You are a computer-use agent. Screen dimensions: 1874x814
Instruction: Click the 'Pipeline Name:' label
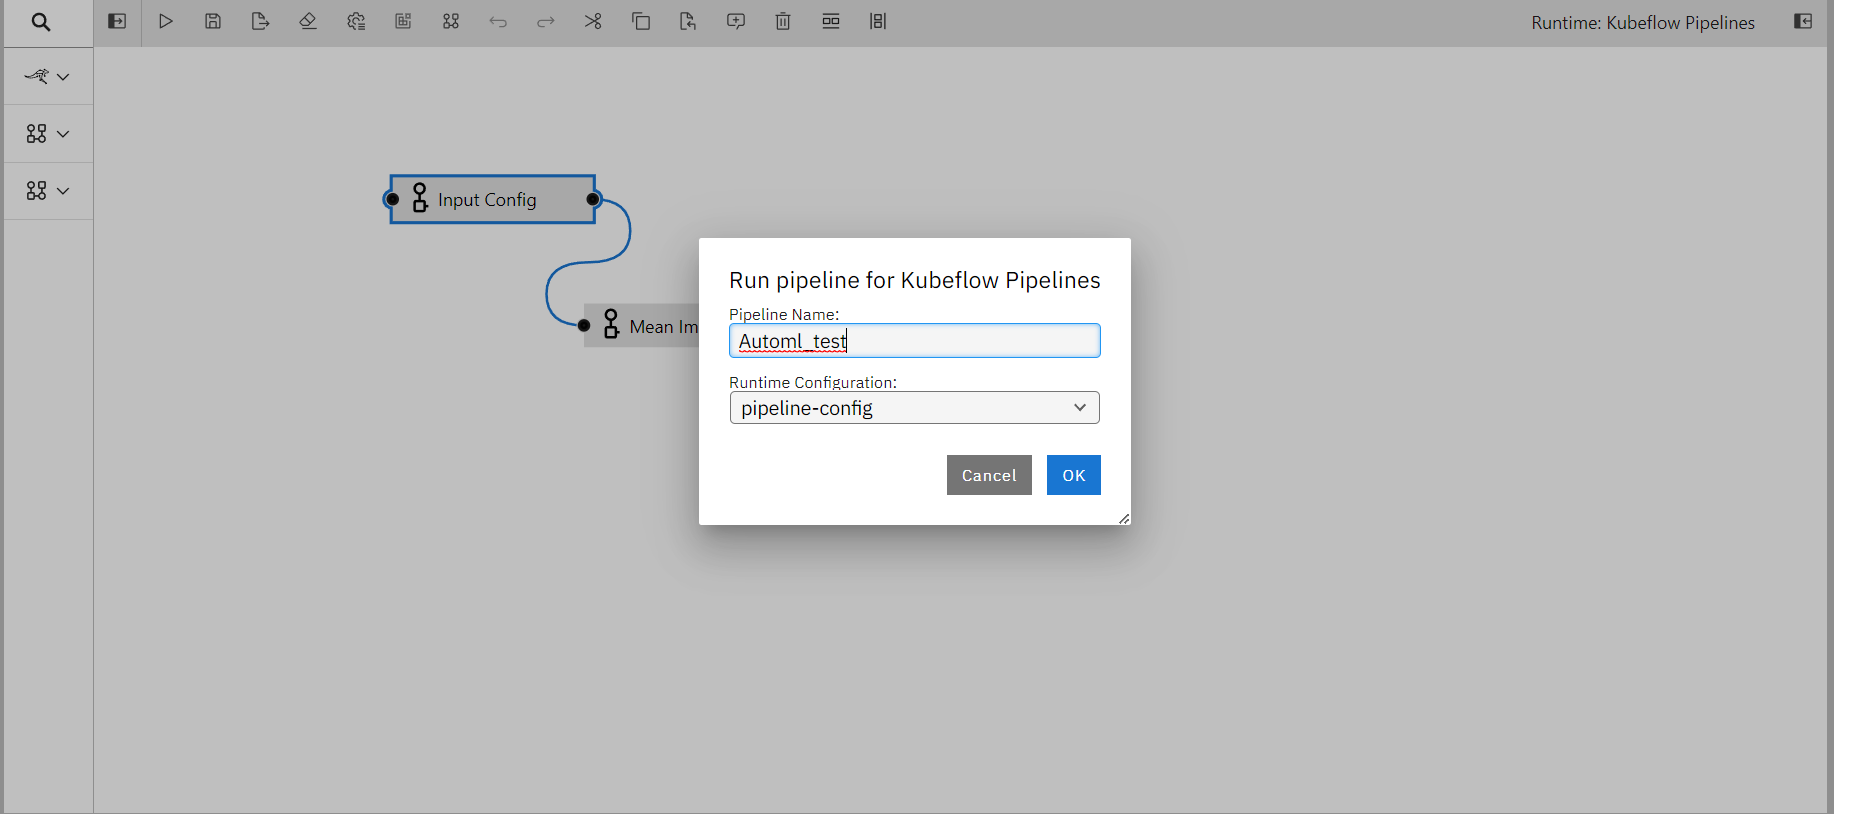pyautogui.click(x=784, y=314)
